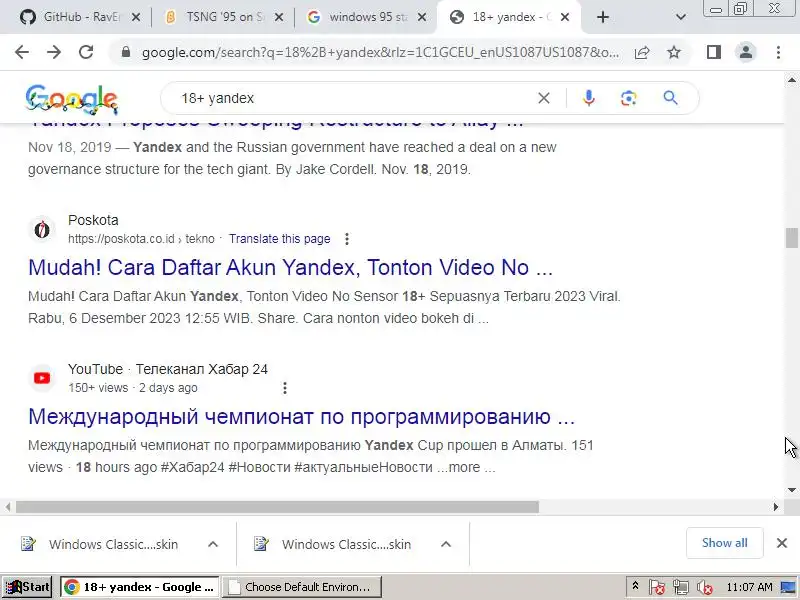Viewport: 800px width, 600px height.
Task: Go forward to next page
Action: click(x=54, y=52)
